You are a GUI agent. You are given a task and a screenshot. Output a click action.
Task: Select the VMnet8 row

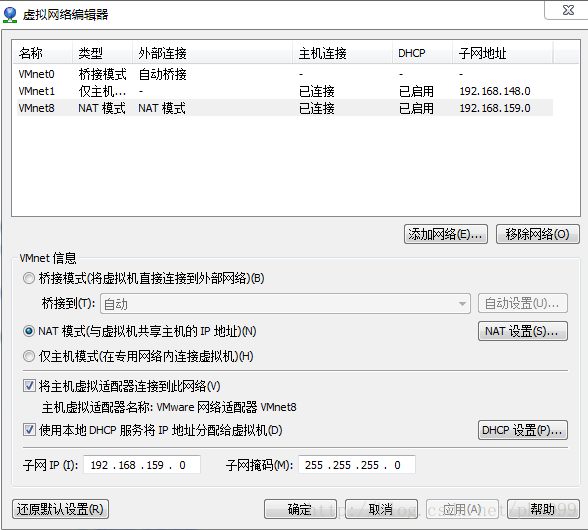pos(285,108)
